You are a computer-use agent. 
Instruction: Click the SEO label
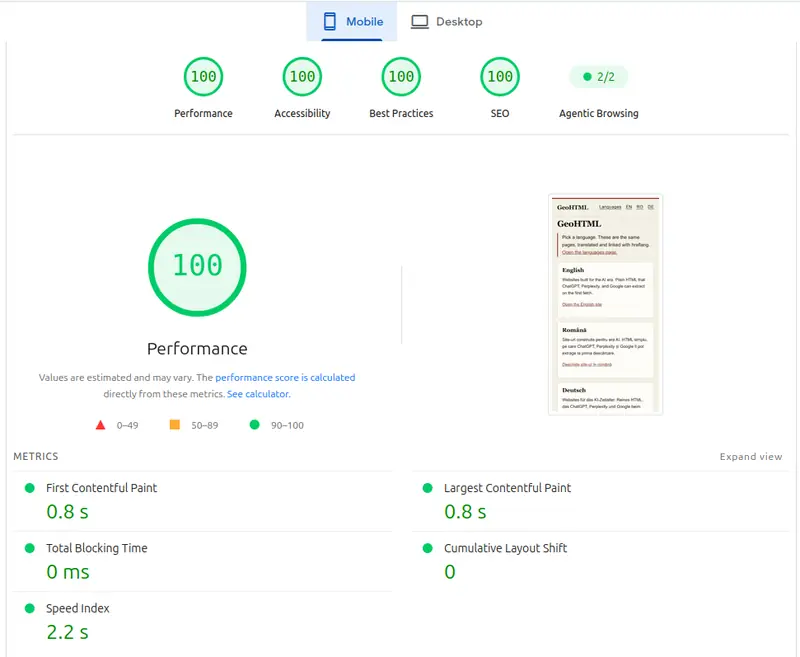500,113
